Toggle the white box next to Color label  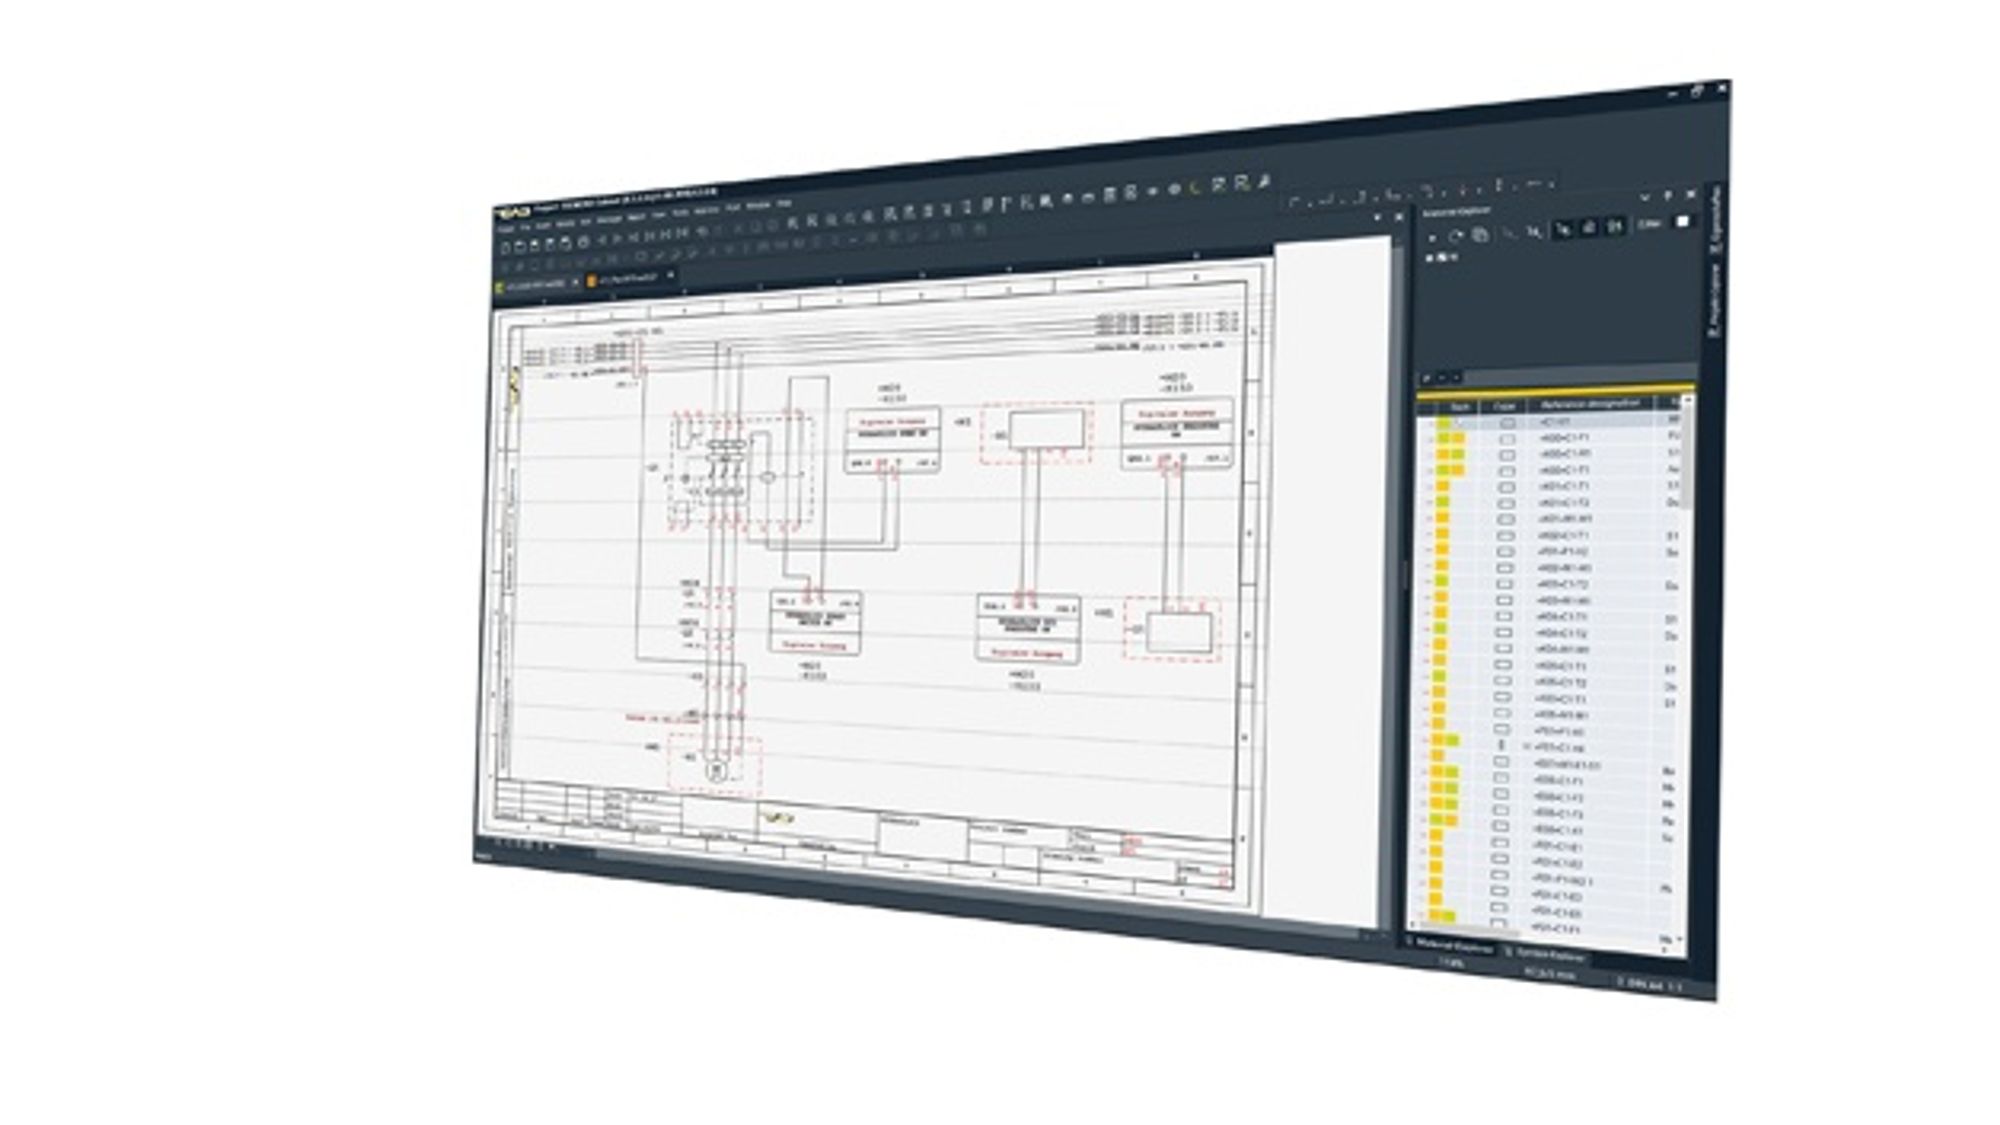(x=1683, y=221)
